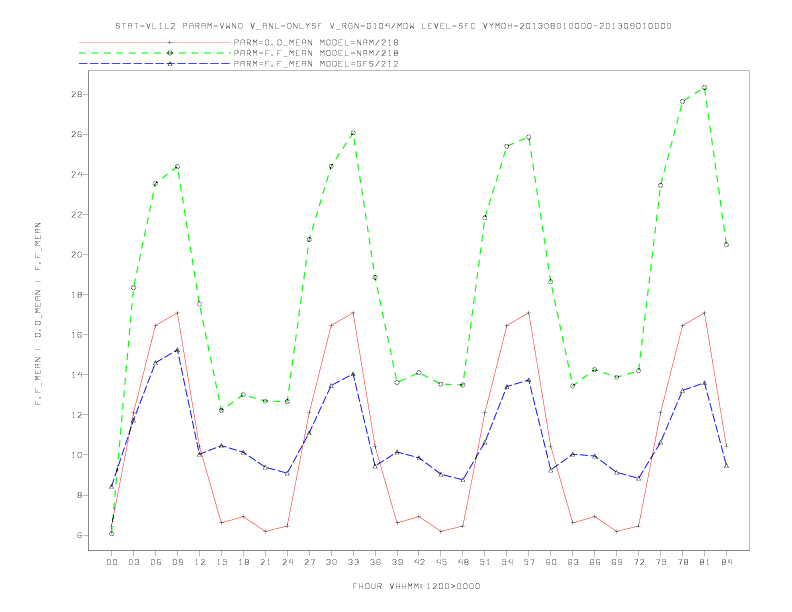This screenshot has height=612, width=792.
Task: Click x-axis tick label 54
Action: click(x=507, y=562)
